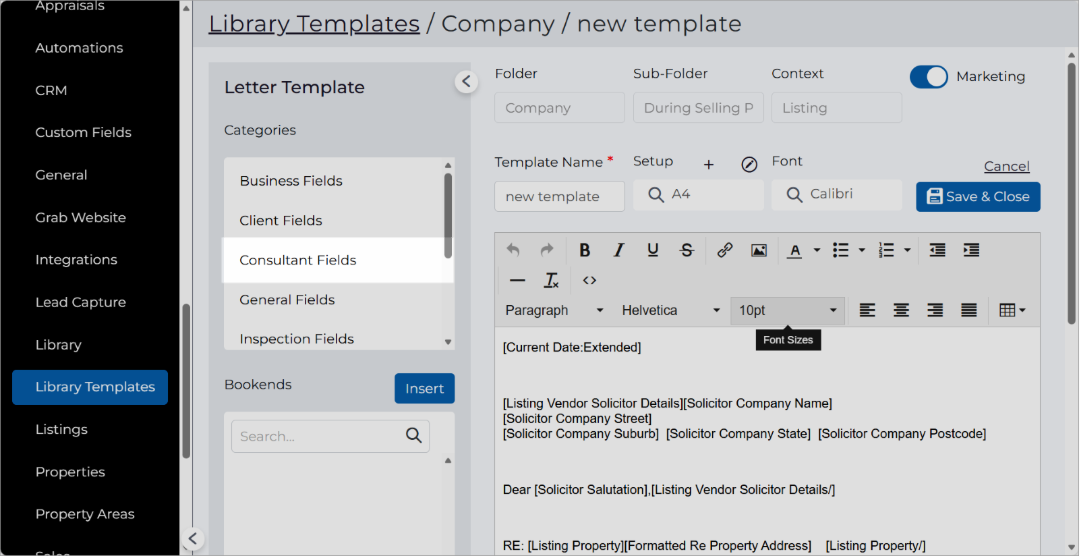Insert an image into the template
The image size is (1080, 556).
click(759, 250)
